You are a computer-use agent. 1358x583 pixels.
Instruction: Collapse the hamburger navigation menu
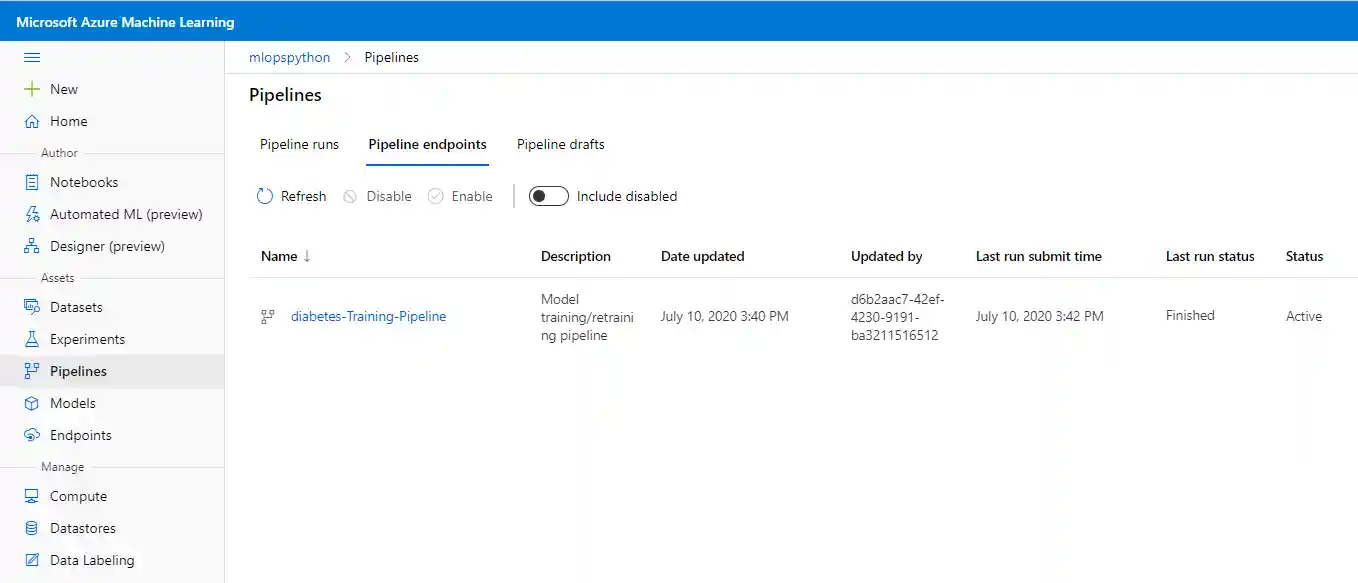click(x=32, y=58)
